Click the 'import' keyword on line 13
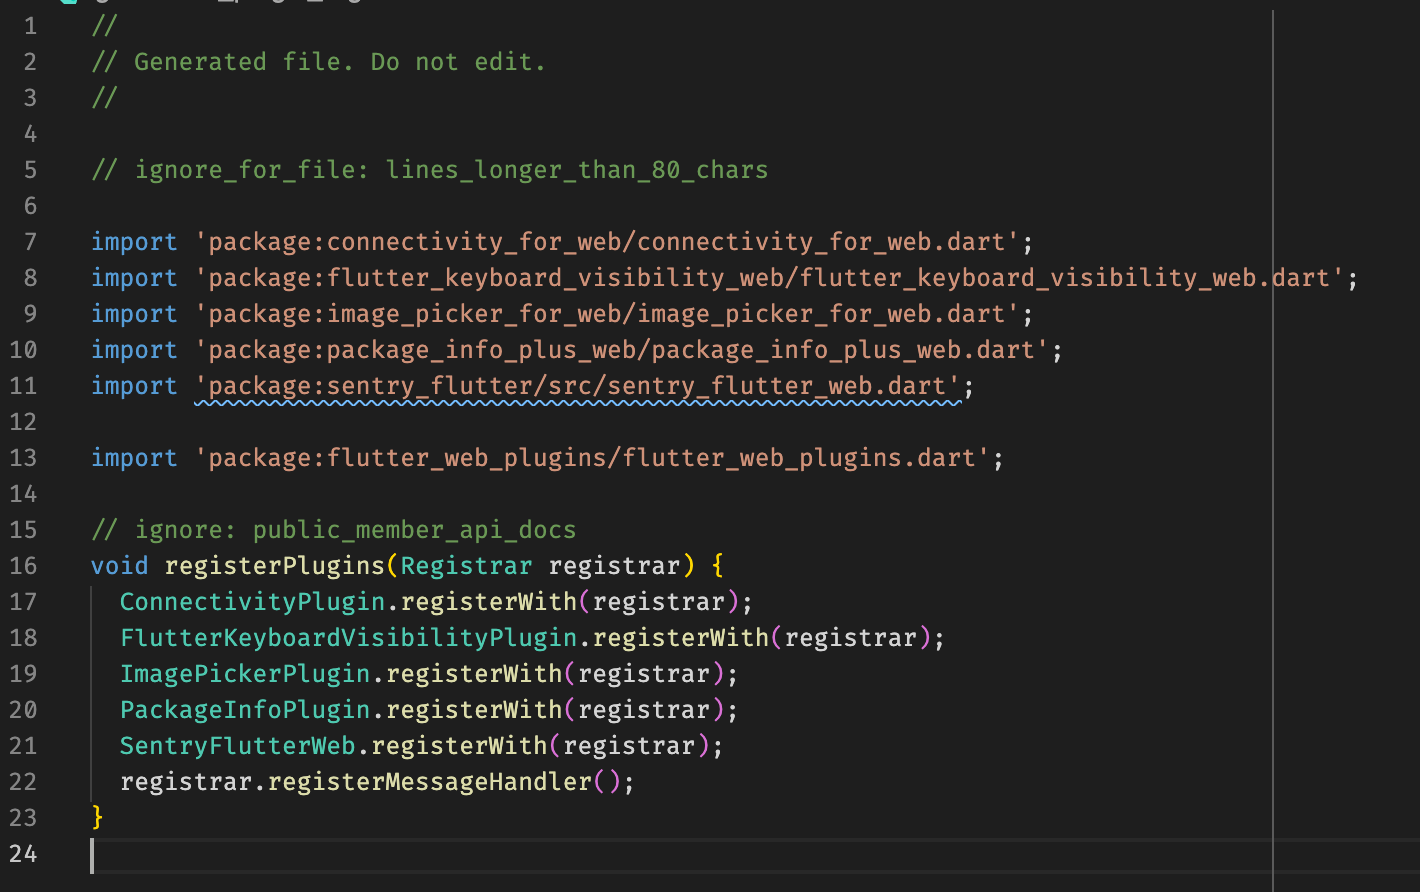This screenshot has width=1420, height=892. (135, 458)
